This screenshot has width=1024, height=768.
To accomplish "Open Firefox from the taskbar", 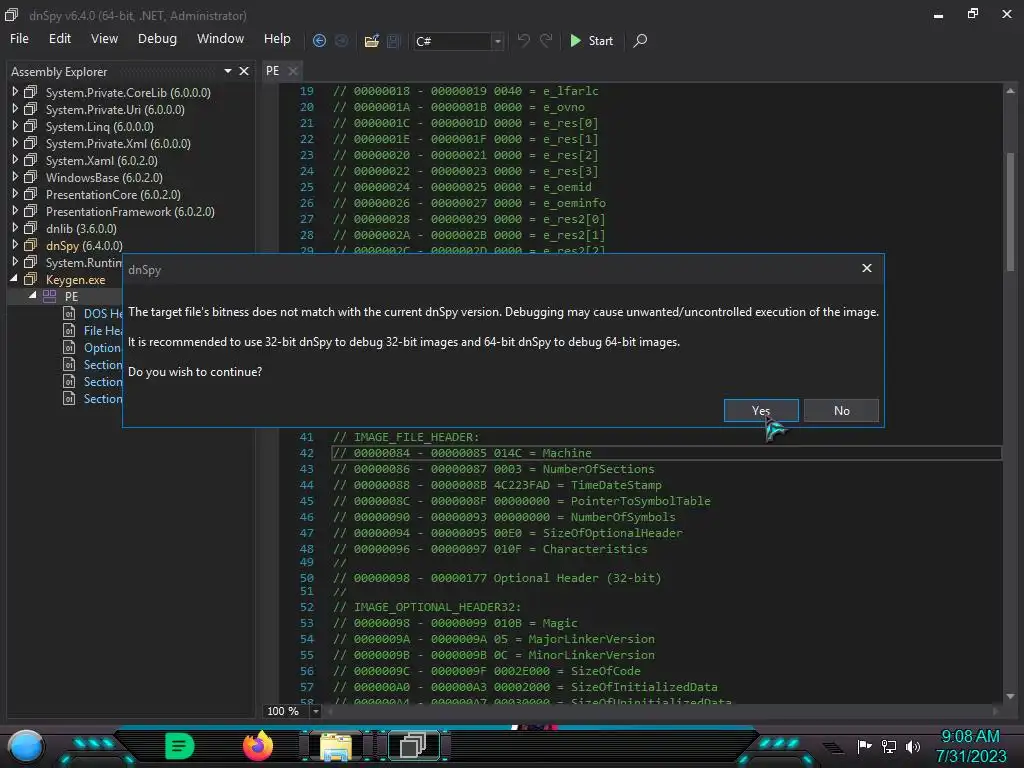I will tap(258, 745).
